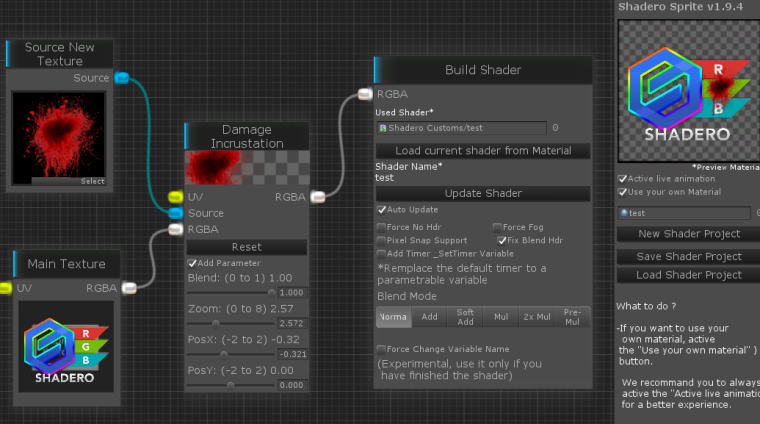Select the Mul blend mode

[x=501, y=317]
